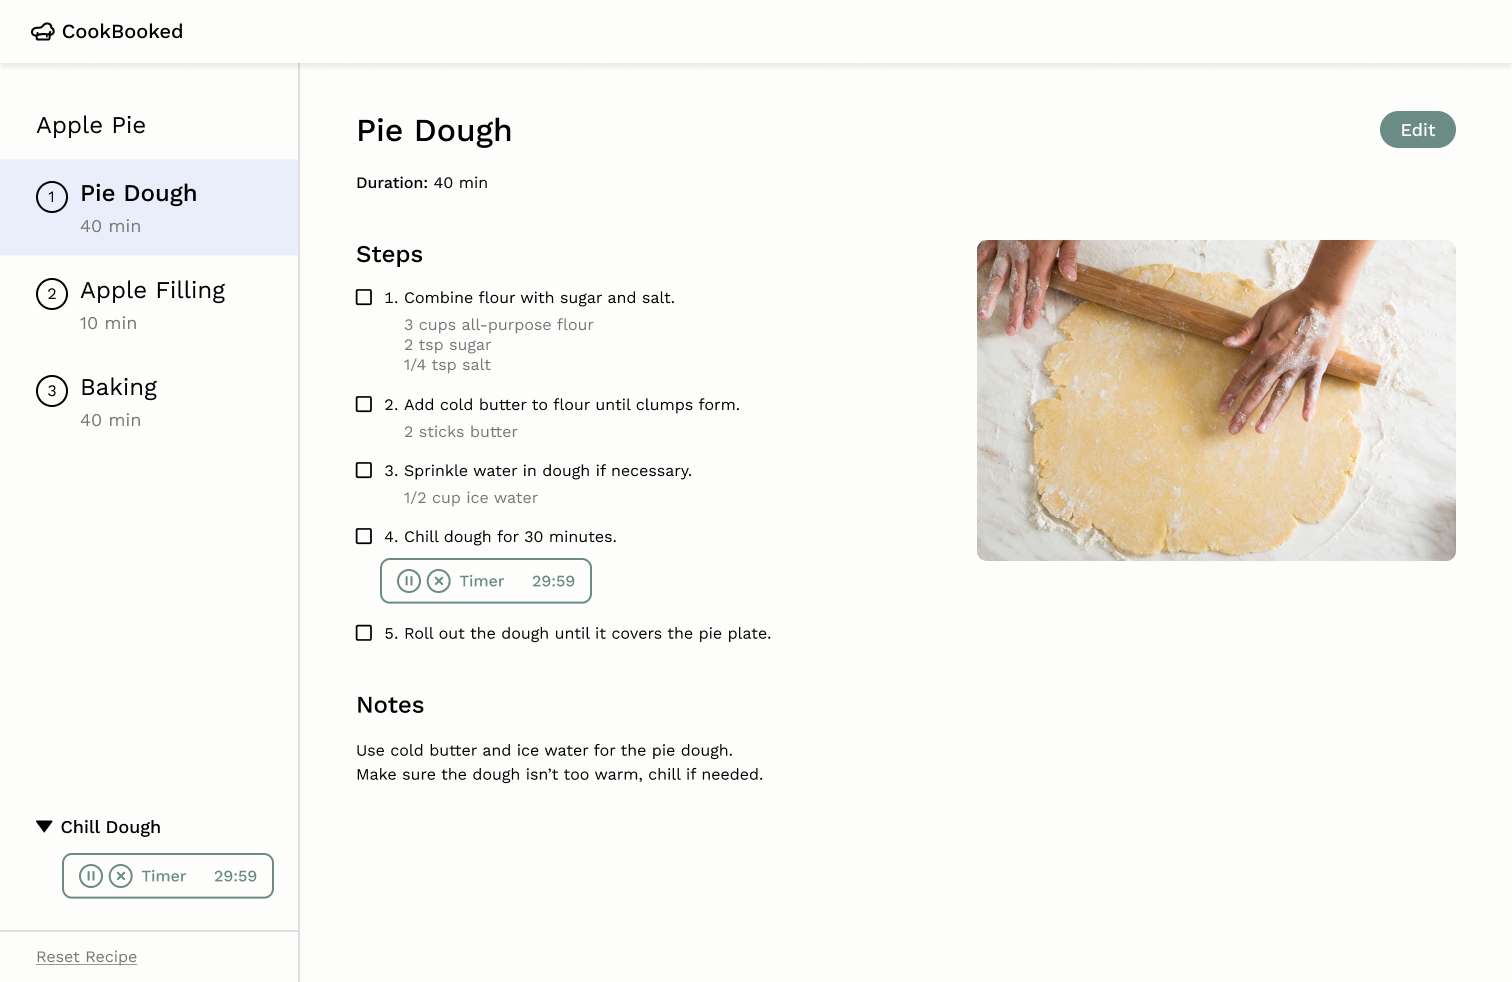Pause the timer in step 4
This screenshot has width=1512, height=982.
point(409,581)
